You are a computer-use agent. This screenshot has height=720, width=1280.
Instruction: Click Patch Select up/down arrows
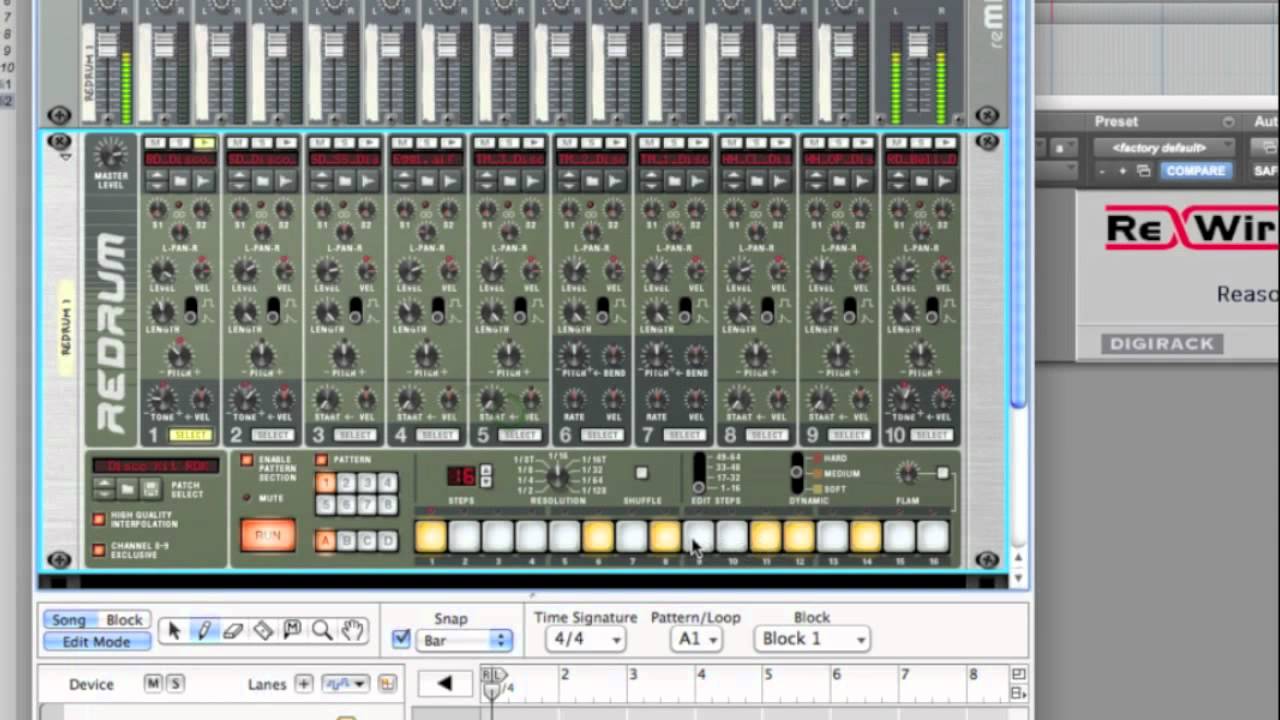coord(104,489)
